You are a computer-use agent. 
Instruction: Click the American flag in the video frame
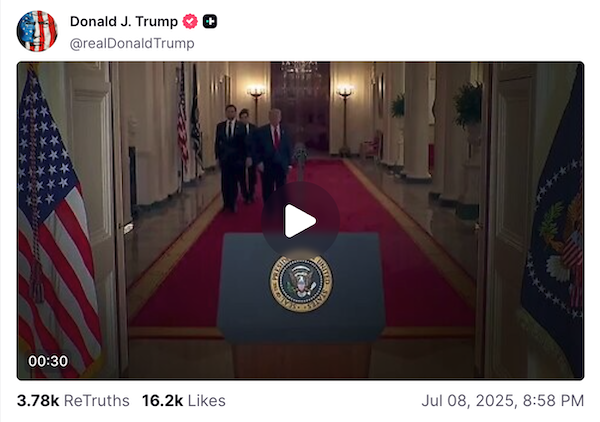tap(57, 224)
